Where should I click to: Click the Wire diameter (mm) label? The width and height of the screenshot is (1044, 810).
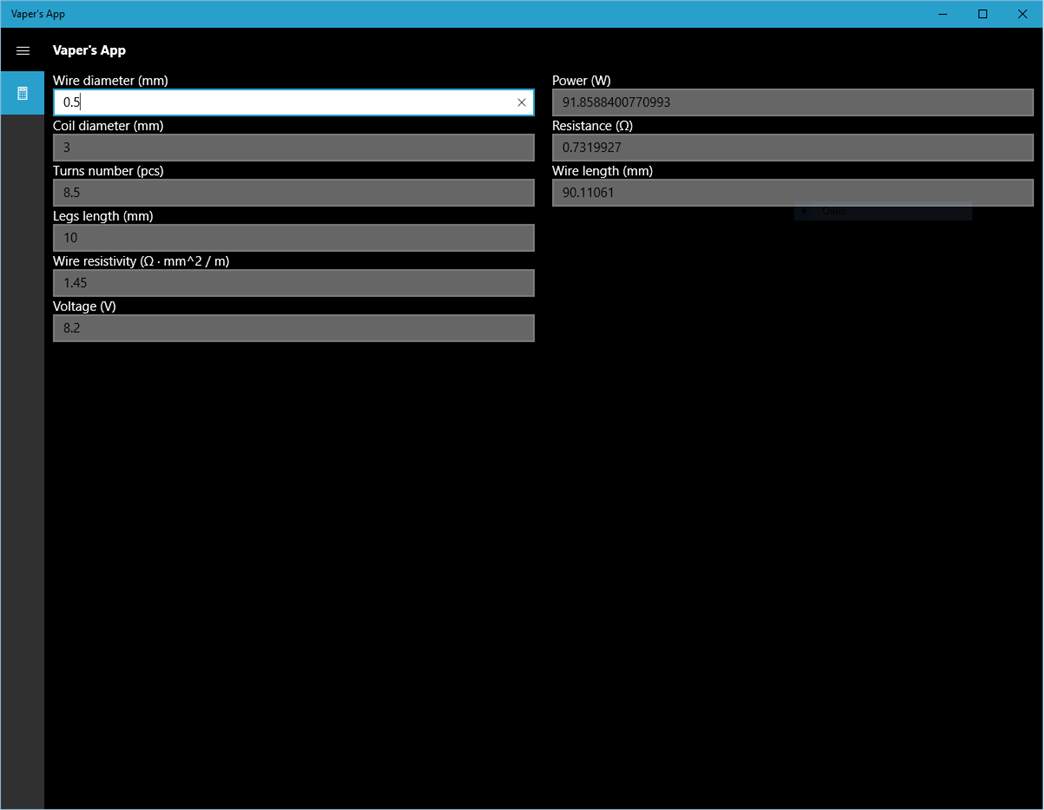[x=111, y=81]
